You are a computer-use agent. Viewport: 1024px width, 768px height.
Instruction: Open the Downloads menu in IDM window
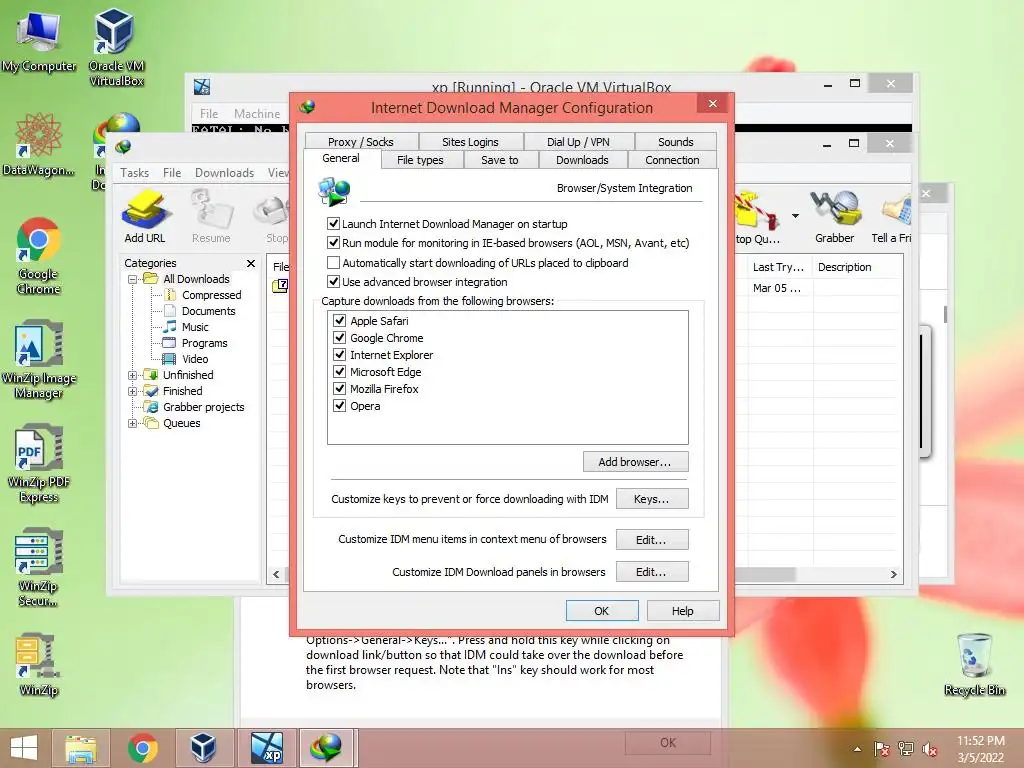[x=224, y=173]
